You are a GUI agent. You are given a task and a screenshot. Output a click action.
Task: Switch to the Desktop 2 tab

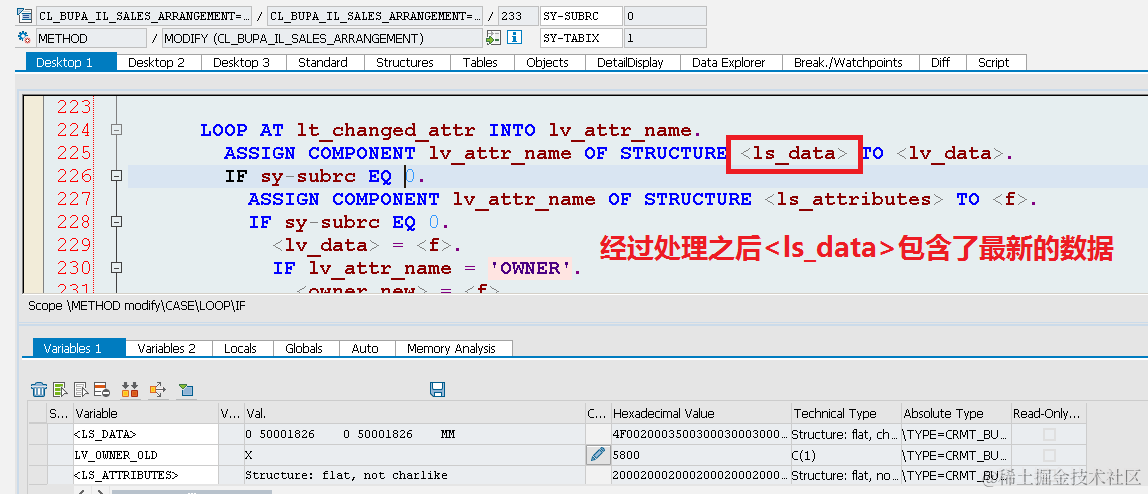click(x=156, y=62)
